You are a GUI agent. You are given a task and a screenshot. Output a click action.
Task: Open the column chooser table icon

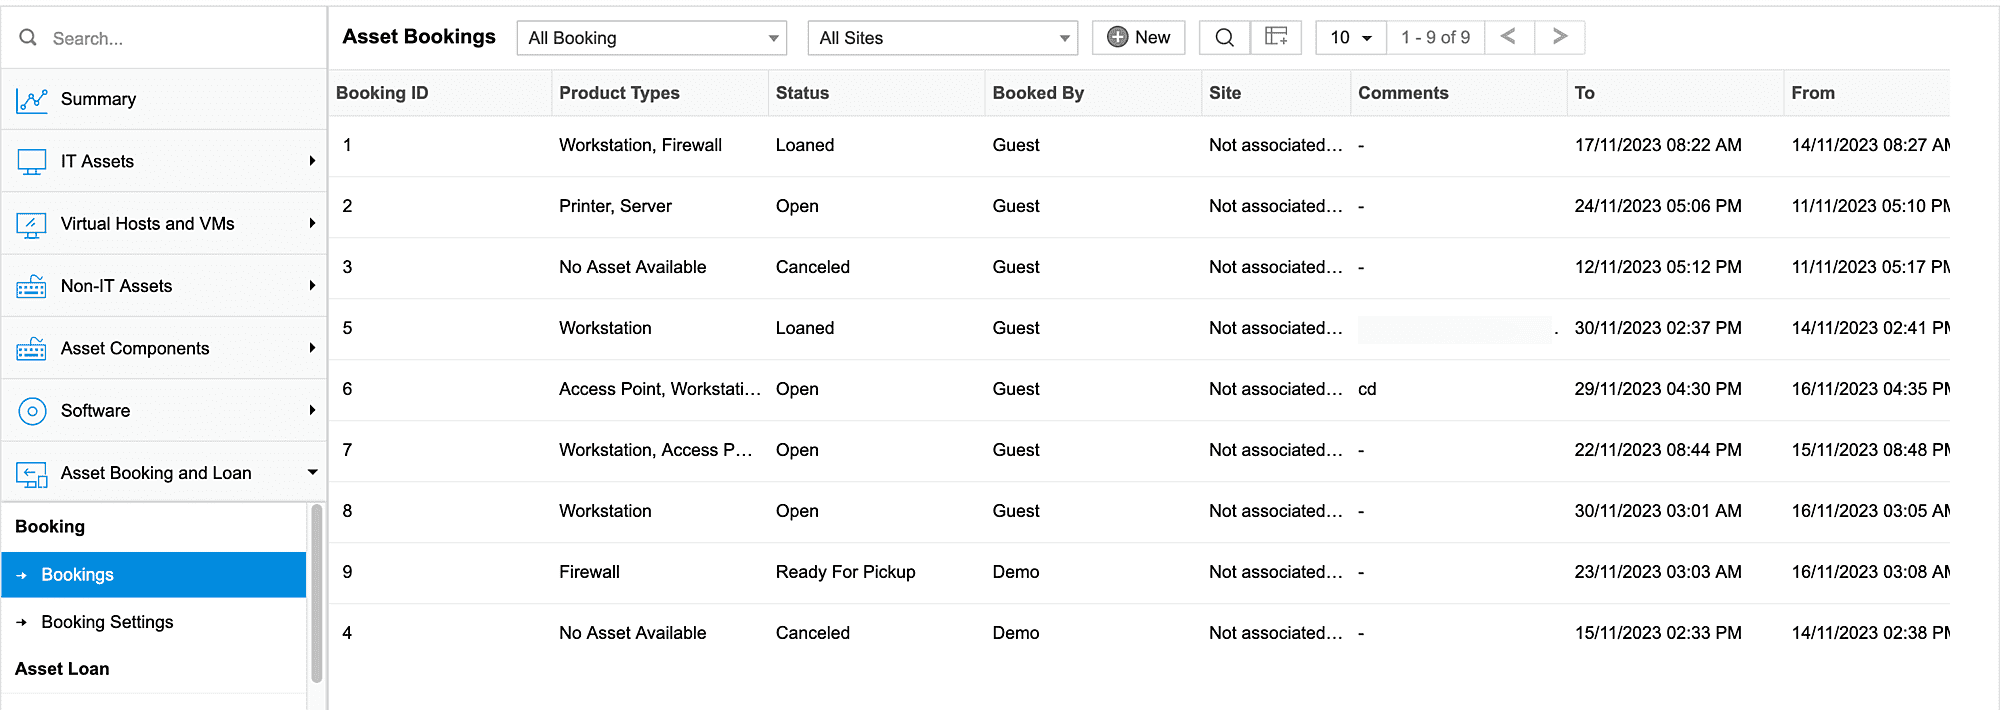click(1276, 38)
